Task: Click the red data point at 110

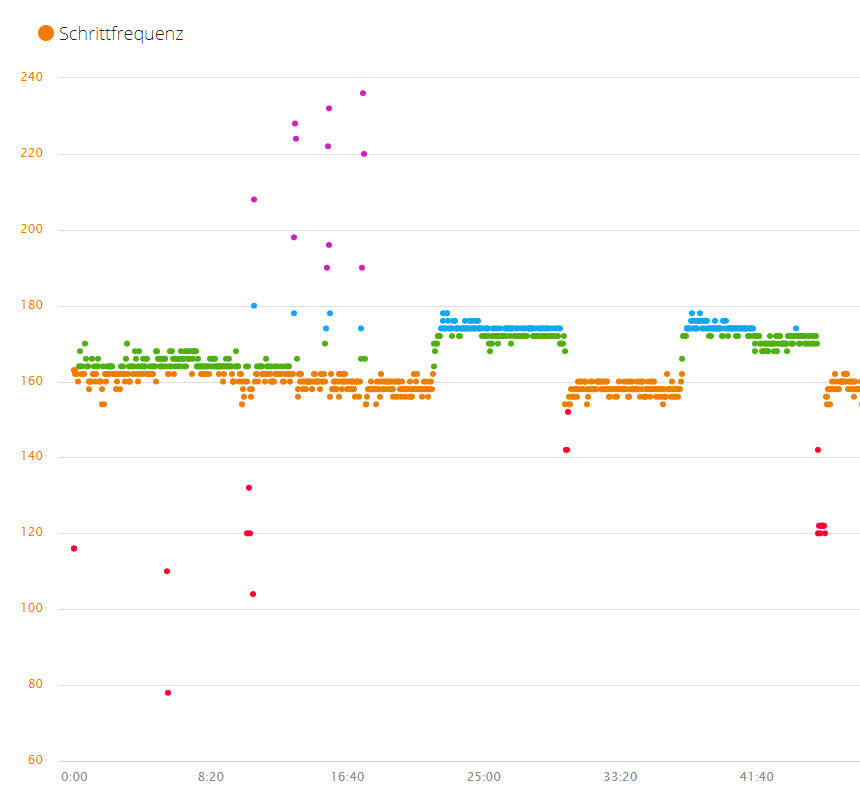Action: click(167, 572)
